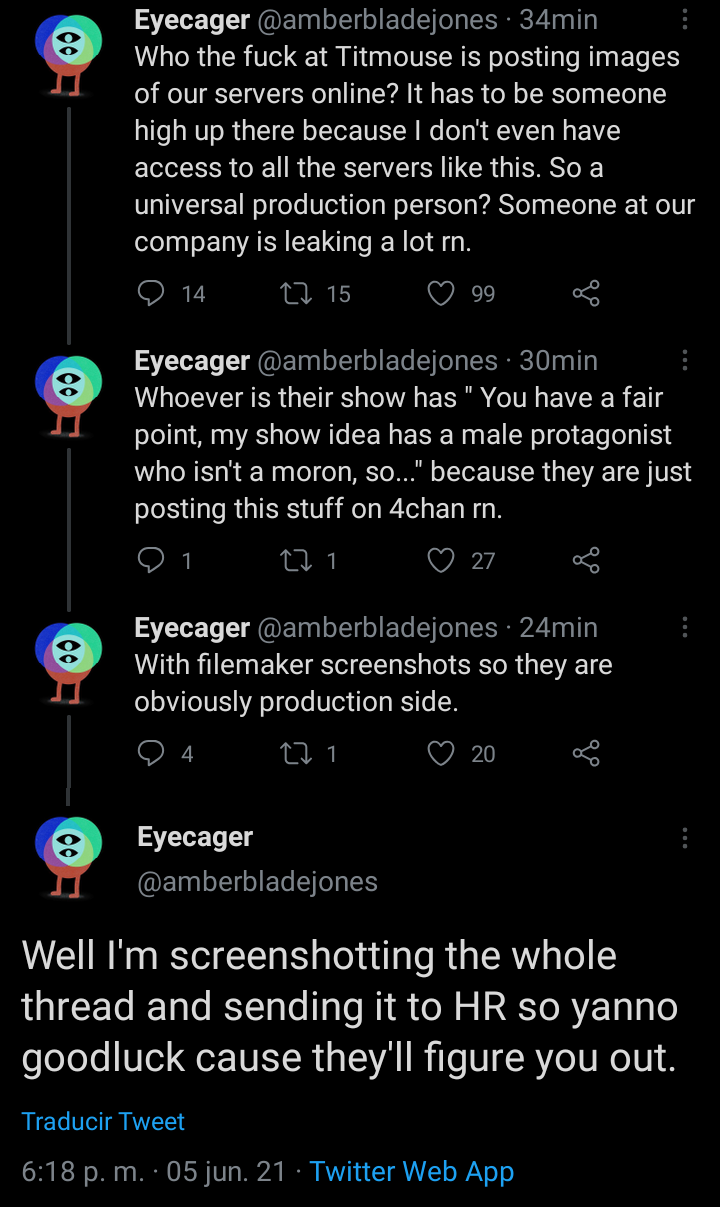The width and height of the screenshot is (720, 1207).
Task: Like the tweet with 27 likes
Action: tap(441, 560)
